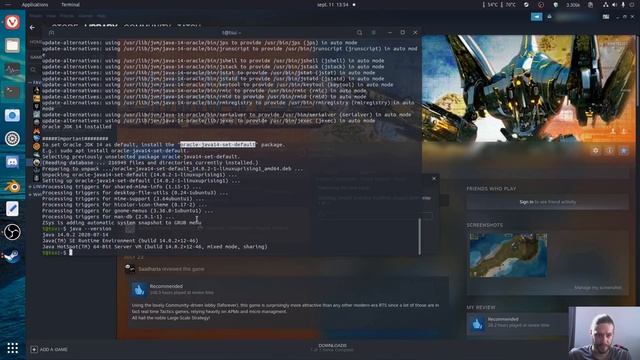Open Vivaldi browser from the dock

pos(12,22)
